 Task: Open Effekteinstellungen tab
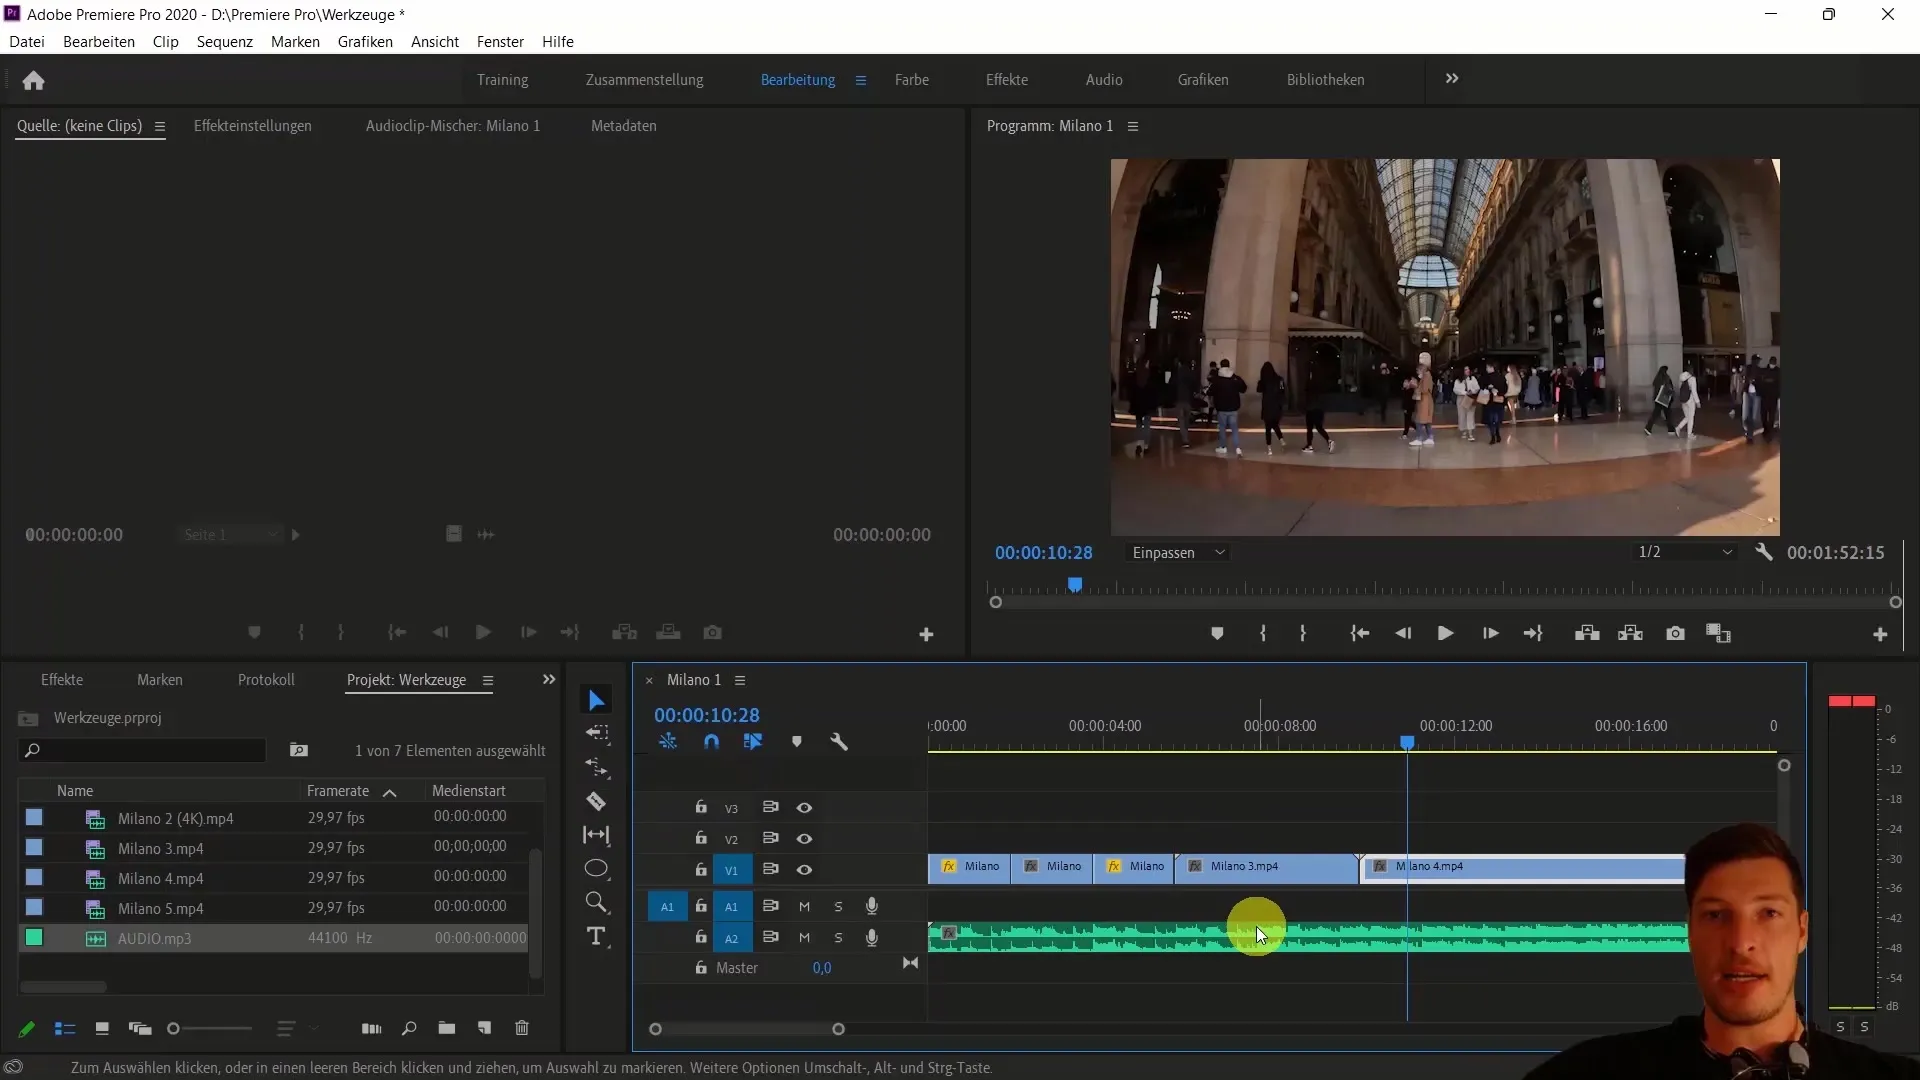pyautogui.click(x=253, y=126)
